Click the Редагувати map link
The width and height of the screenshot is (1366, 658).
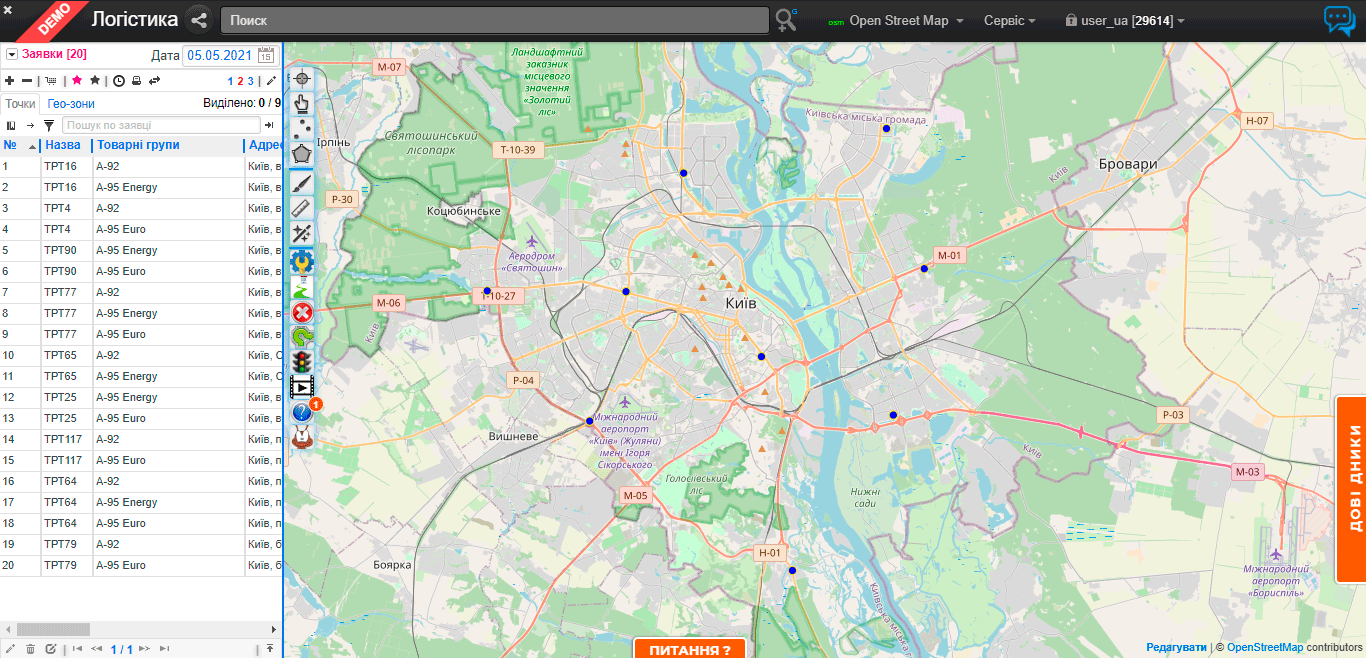1176,647
